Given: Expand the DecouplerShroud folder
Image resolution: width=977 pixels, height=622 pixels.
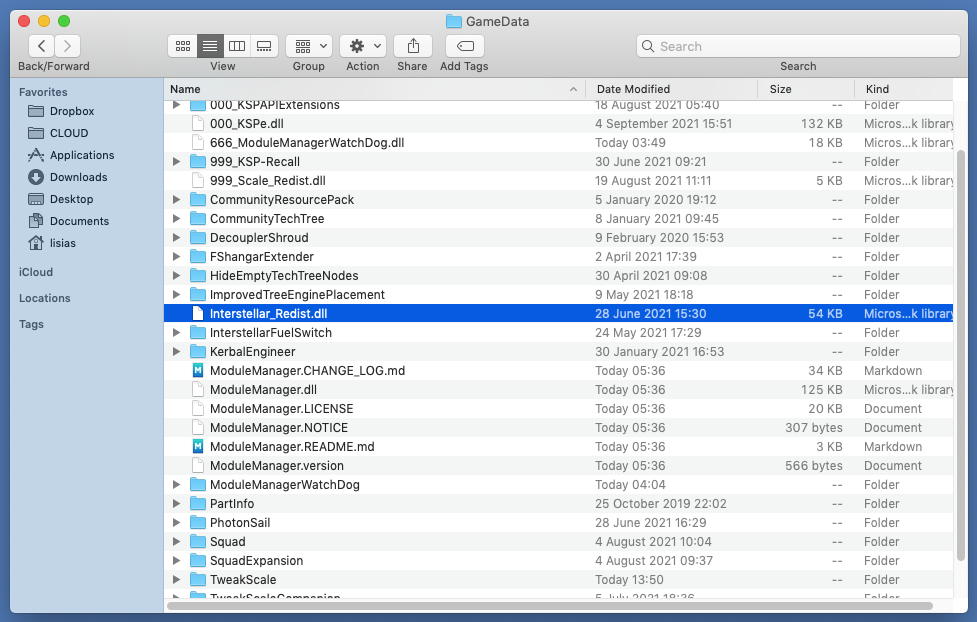Looking at the screenshot, I should pyautogui.click(x=176, y=237).
